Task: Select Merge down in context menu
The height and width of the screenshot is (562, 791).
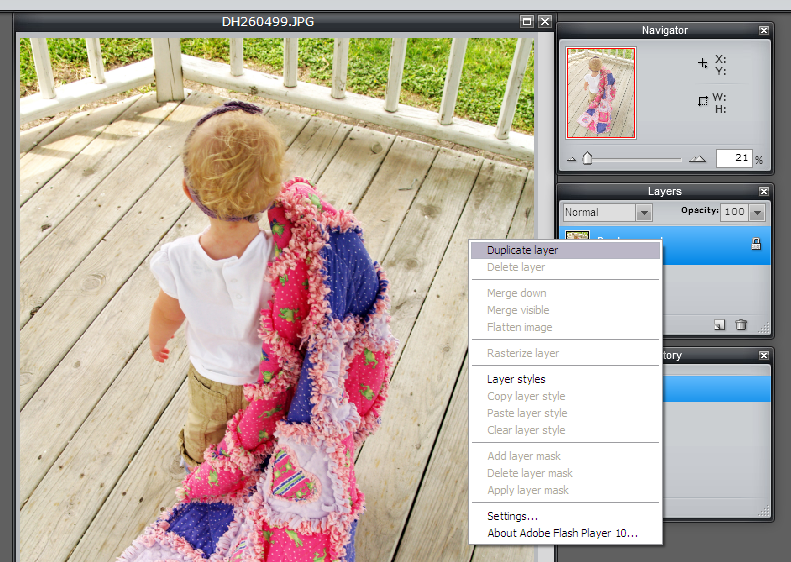Action: click(x=565, y=293)
